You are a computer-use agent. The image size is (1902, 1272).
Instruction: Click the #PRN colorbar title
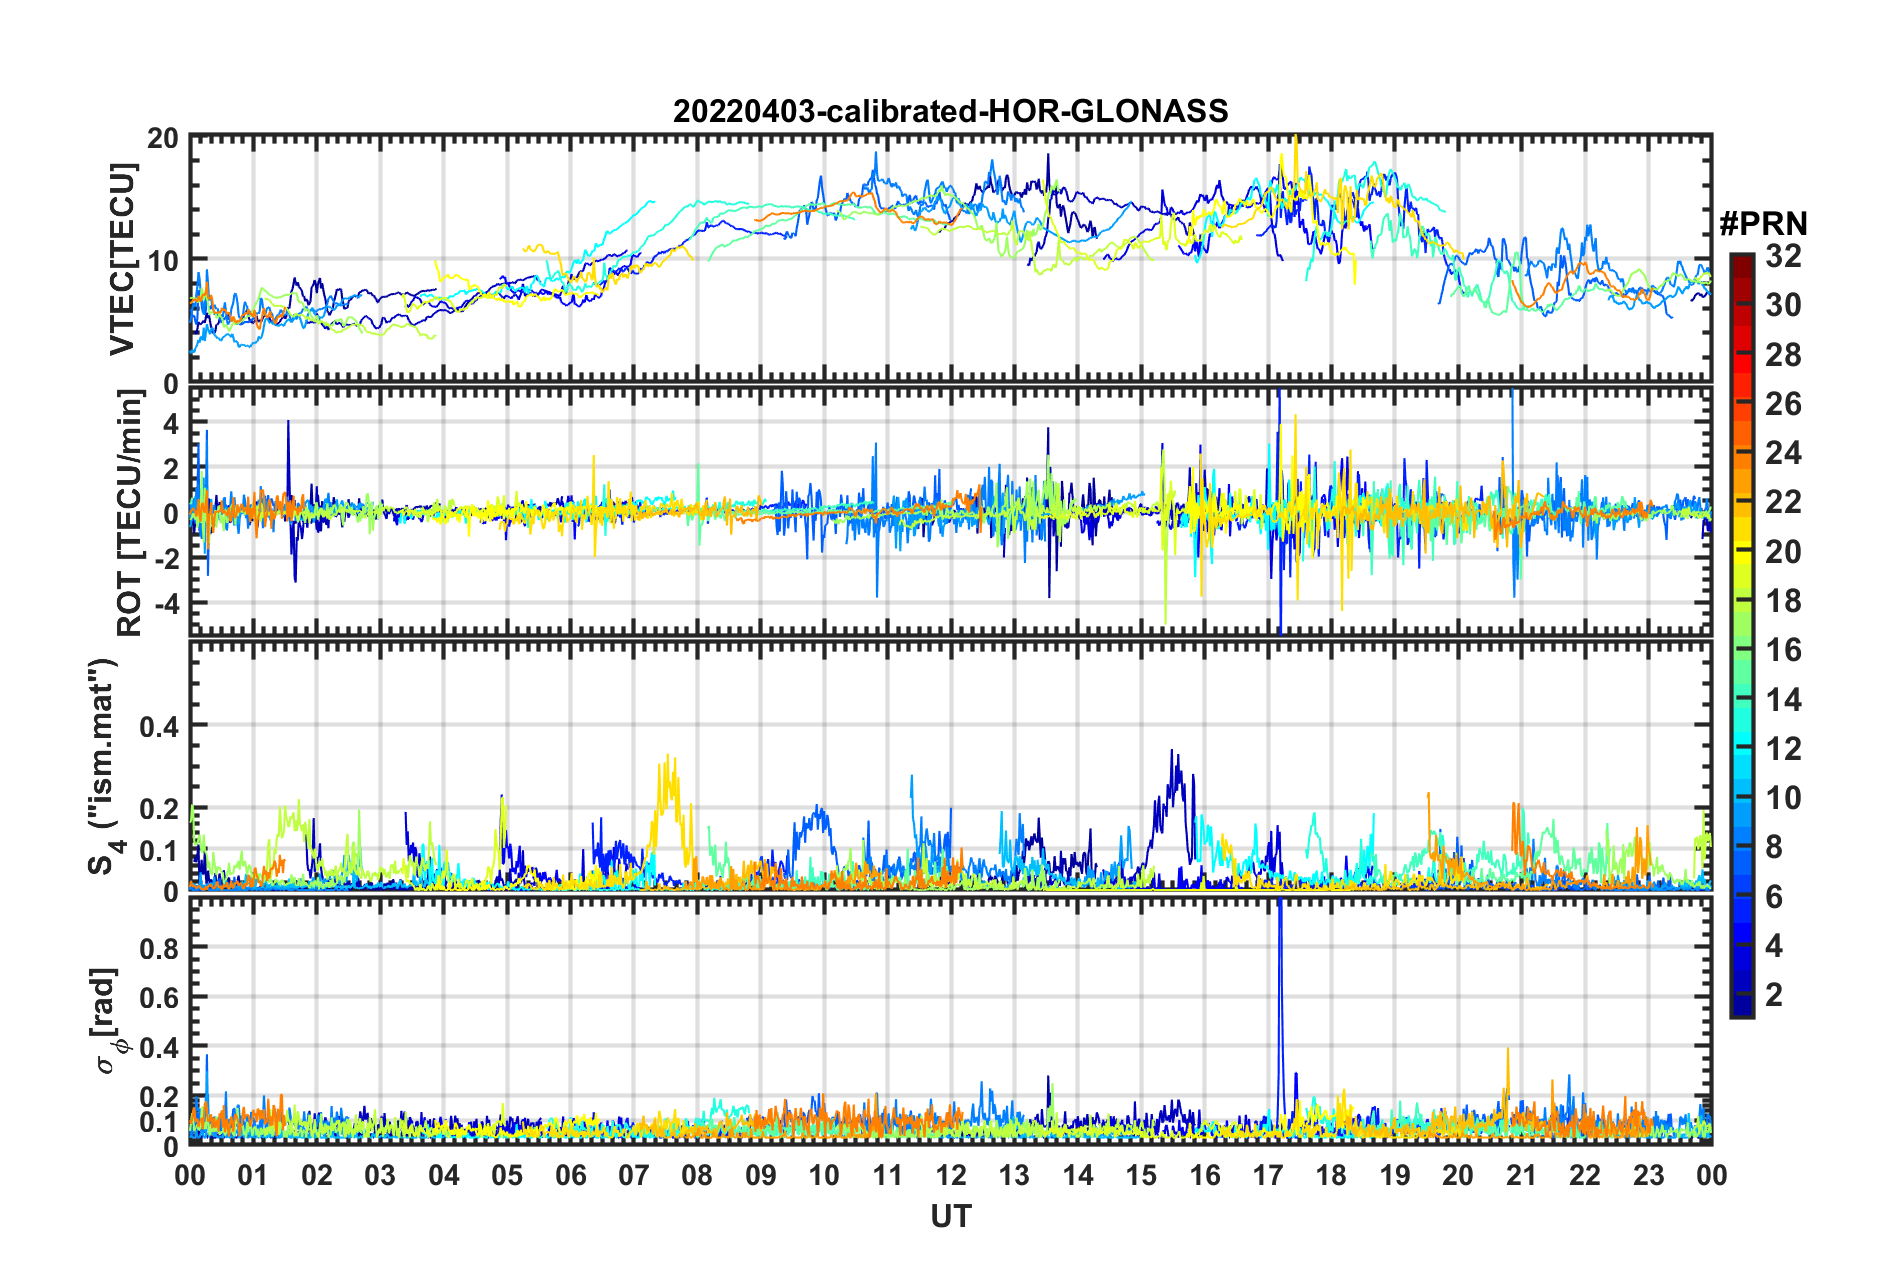click(x=1762, y=223)
